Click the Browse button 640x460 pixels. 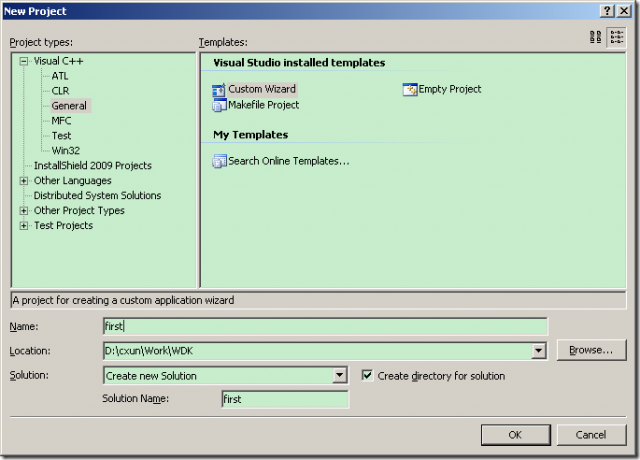tap(591, 350)
